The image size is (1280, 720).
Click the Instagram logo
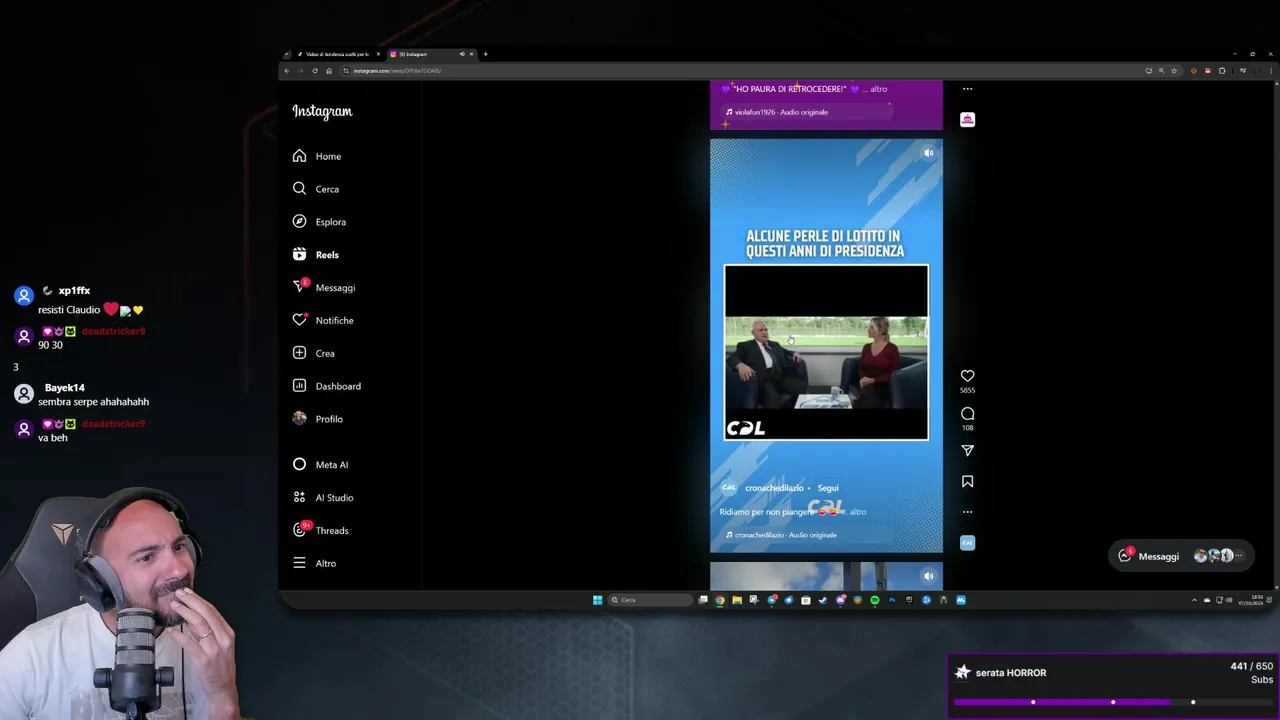[322, 111]
